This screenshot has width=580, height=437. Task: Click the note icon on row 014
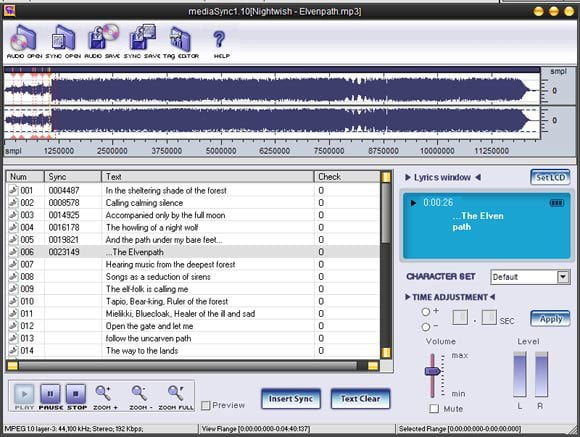click(13, 350)
